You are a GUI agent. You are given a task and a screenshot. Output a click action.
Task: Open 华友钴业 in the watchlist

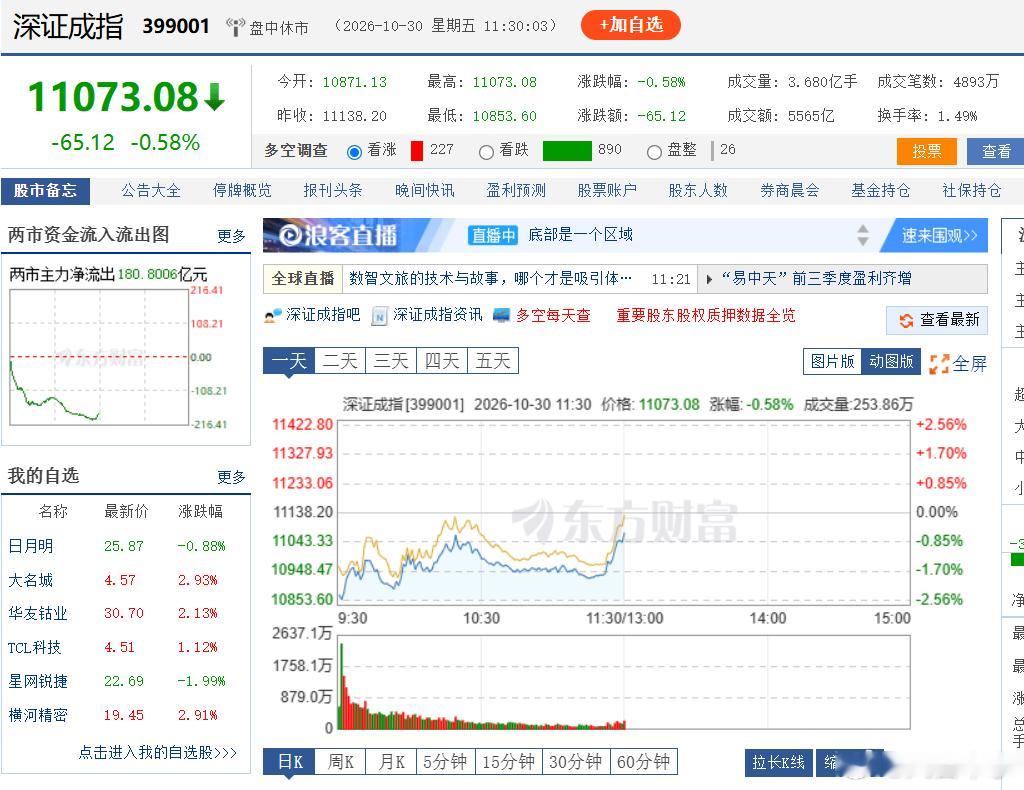click(x=38, y=614)
